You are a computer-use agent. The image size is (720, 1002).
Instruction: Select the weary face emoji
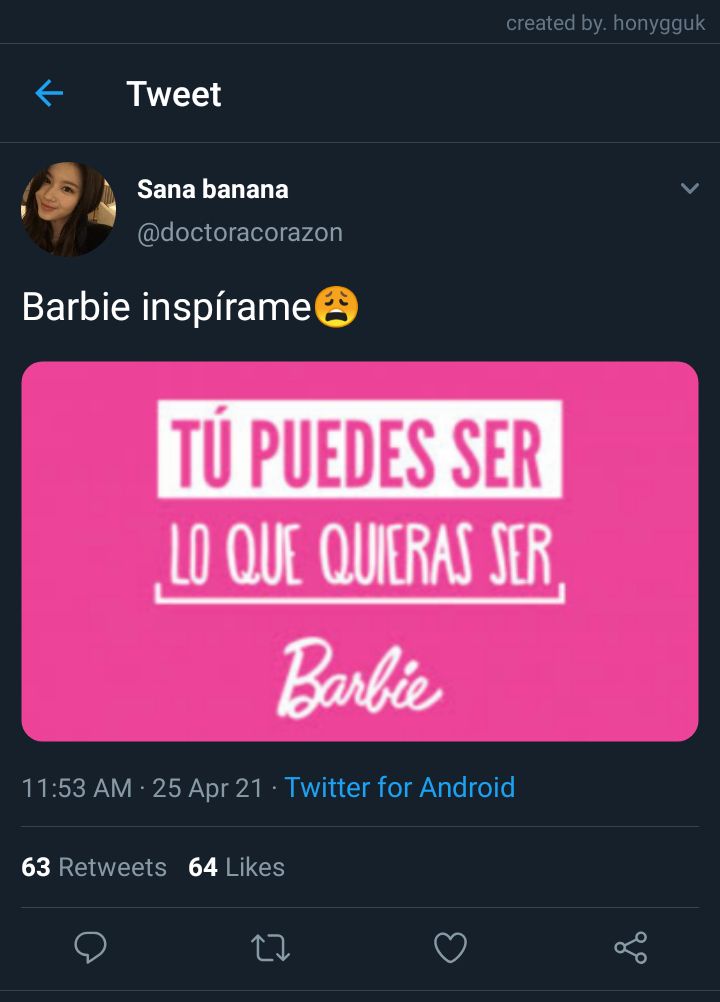[x=337, y=307]
